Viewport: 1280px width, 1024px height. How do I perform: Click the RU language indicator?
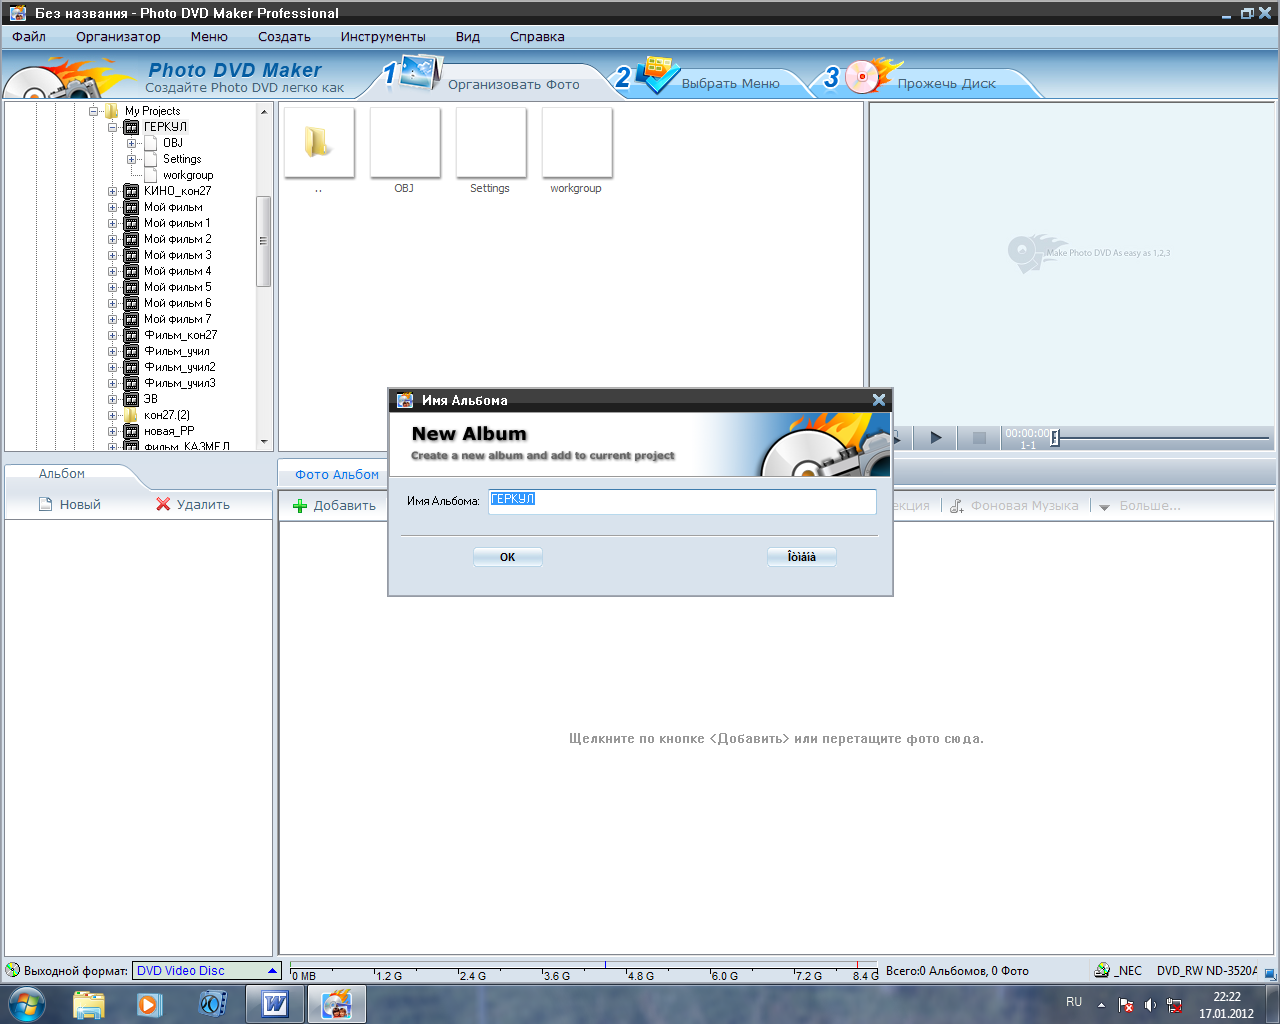[1074, 1002]
